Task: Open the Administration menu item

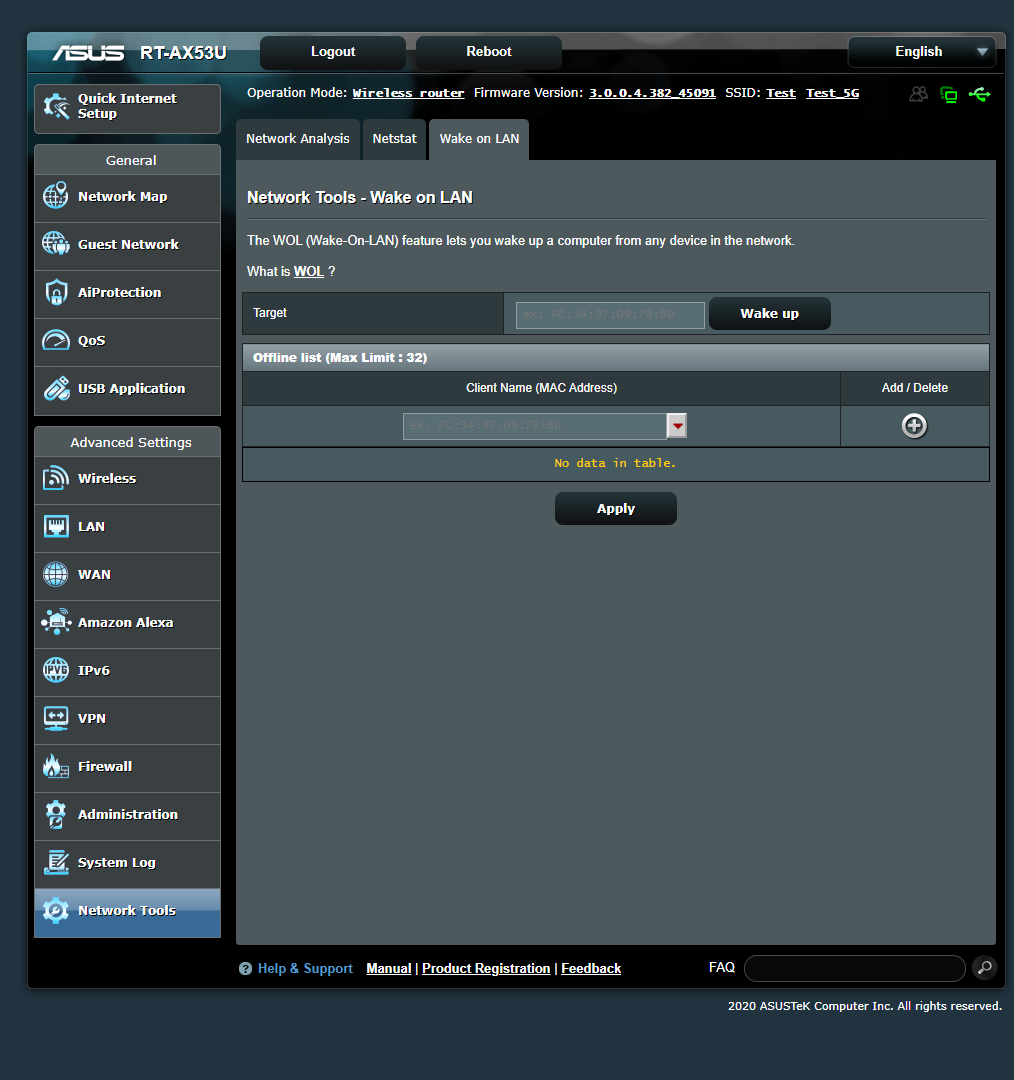Action: click(127, 816)
